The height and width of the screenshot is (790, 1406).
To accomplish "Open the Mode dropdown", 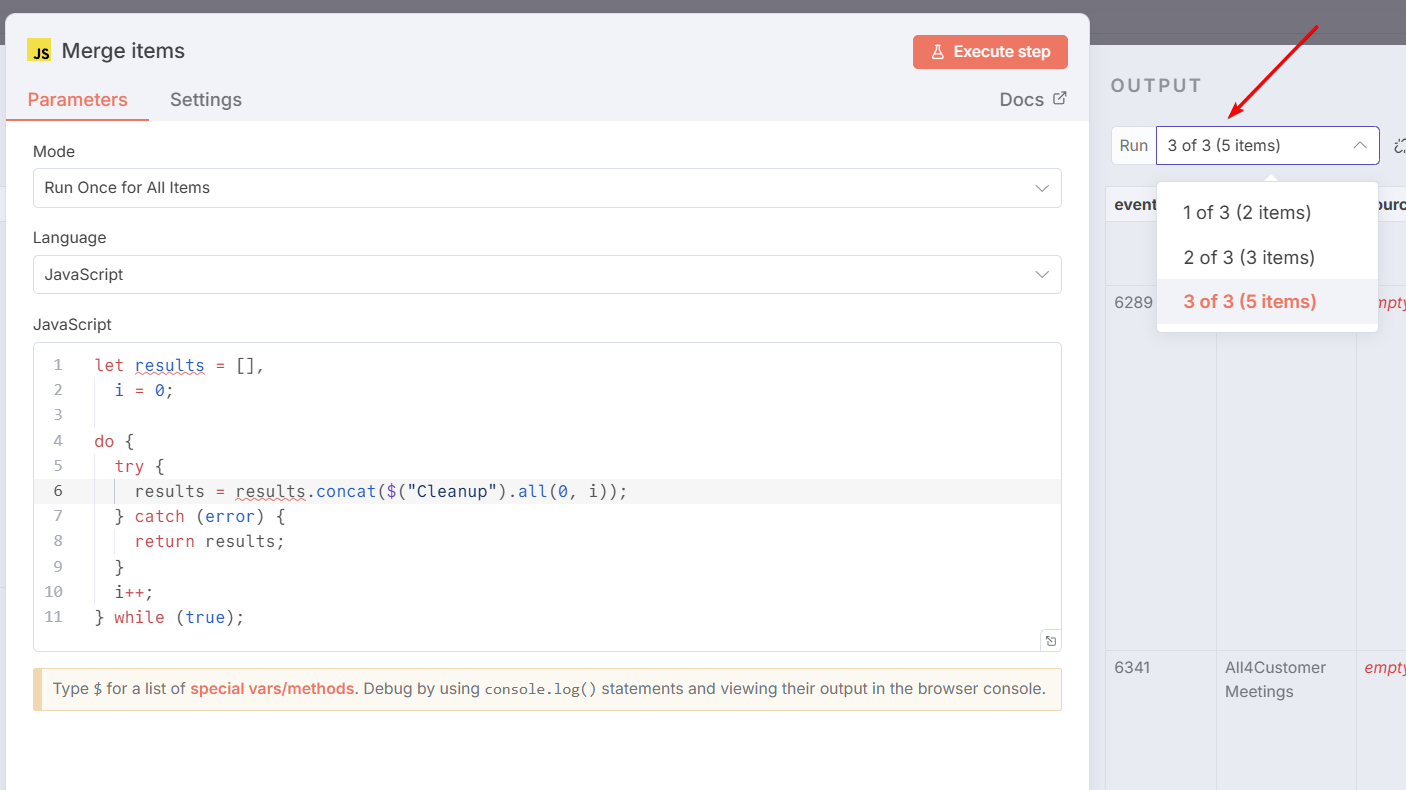I will tap(547, 188).
